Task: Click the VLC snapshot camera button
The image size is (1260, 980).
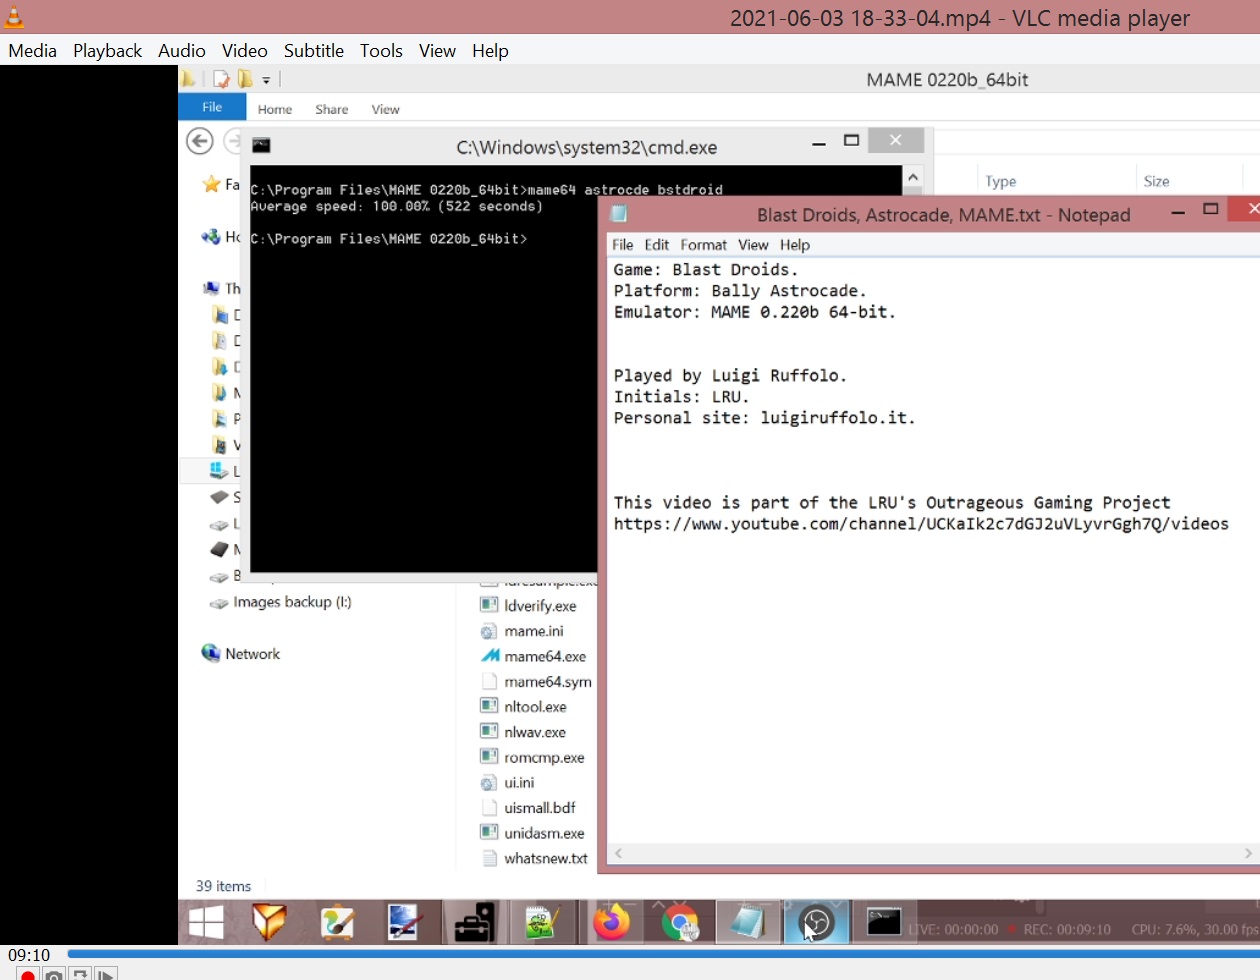Action: click(x=54, y=974)
